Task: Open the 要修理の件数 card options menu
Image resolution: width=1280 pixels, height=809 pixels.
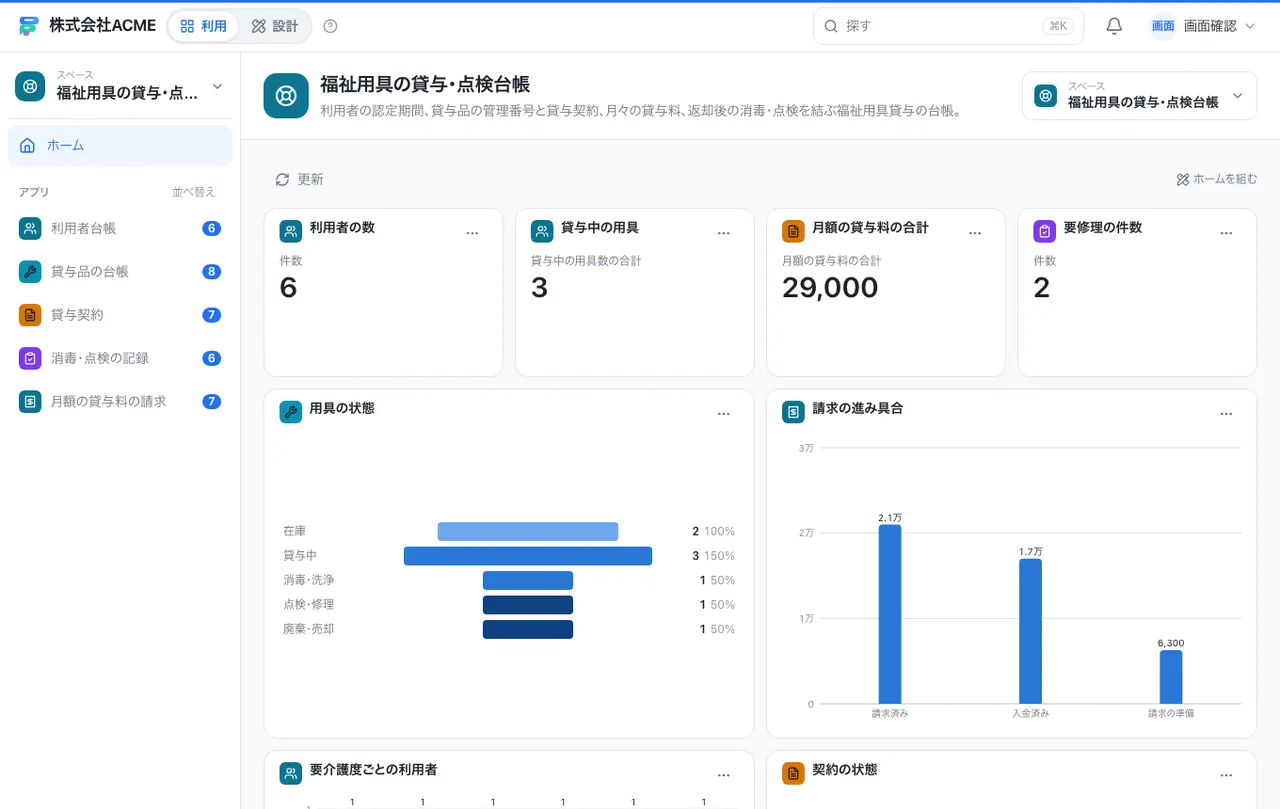Action: (x=1226, y=233)
